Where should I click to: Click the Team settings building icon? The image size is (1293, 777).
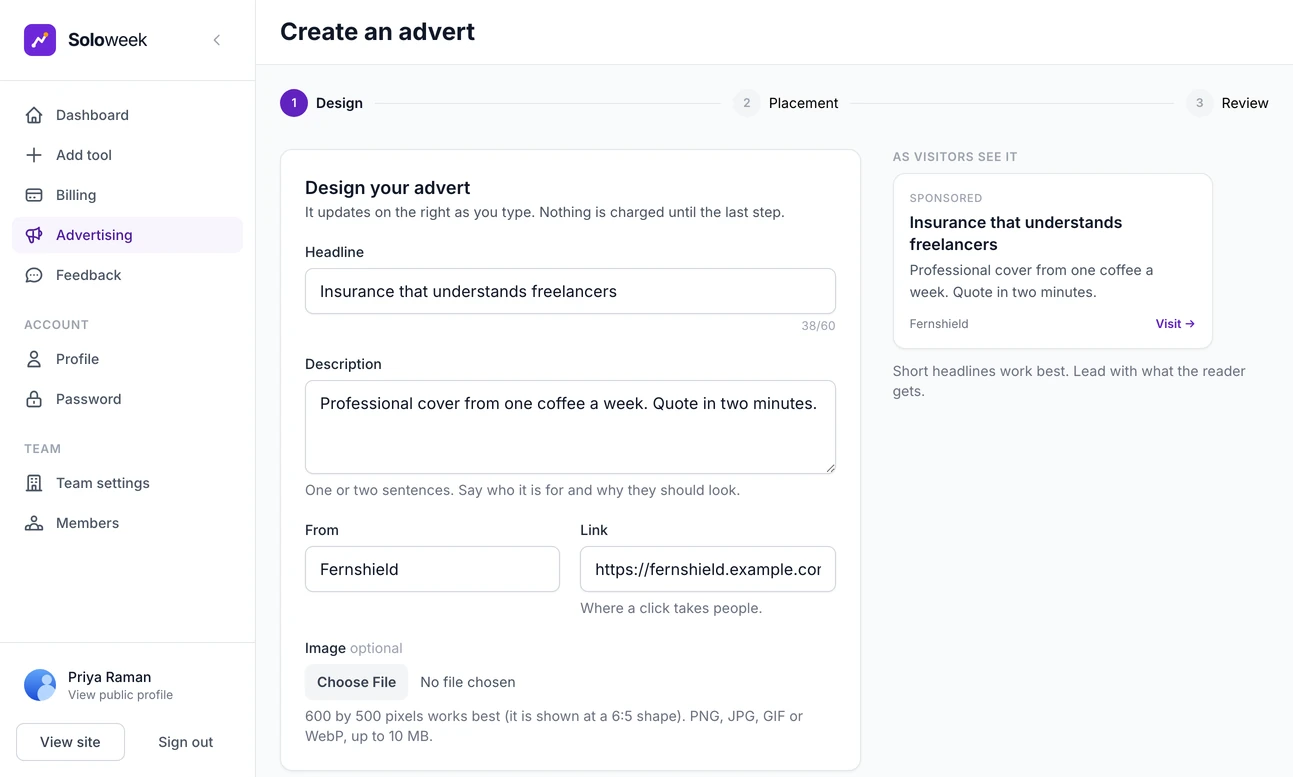(34, 483)
